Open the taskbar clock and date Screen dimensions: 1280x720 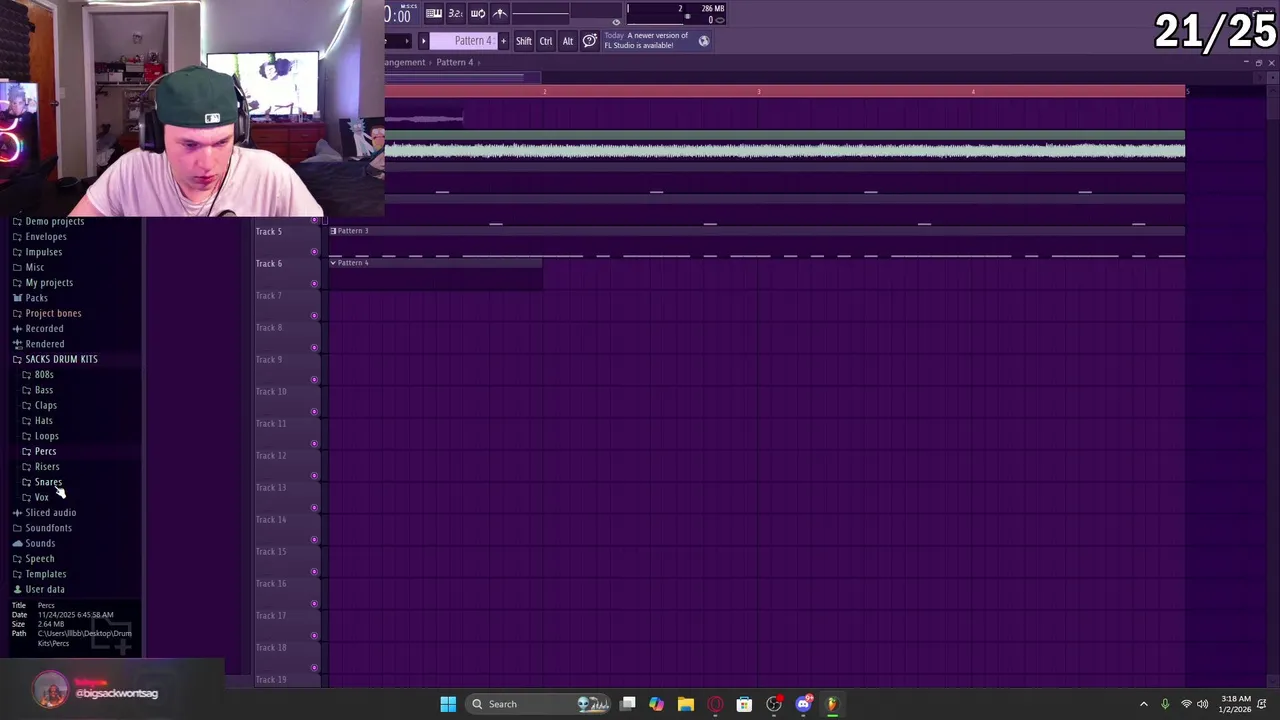(1235, 704)
